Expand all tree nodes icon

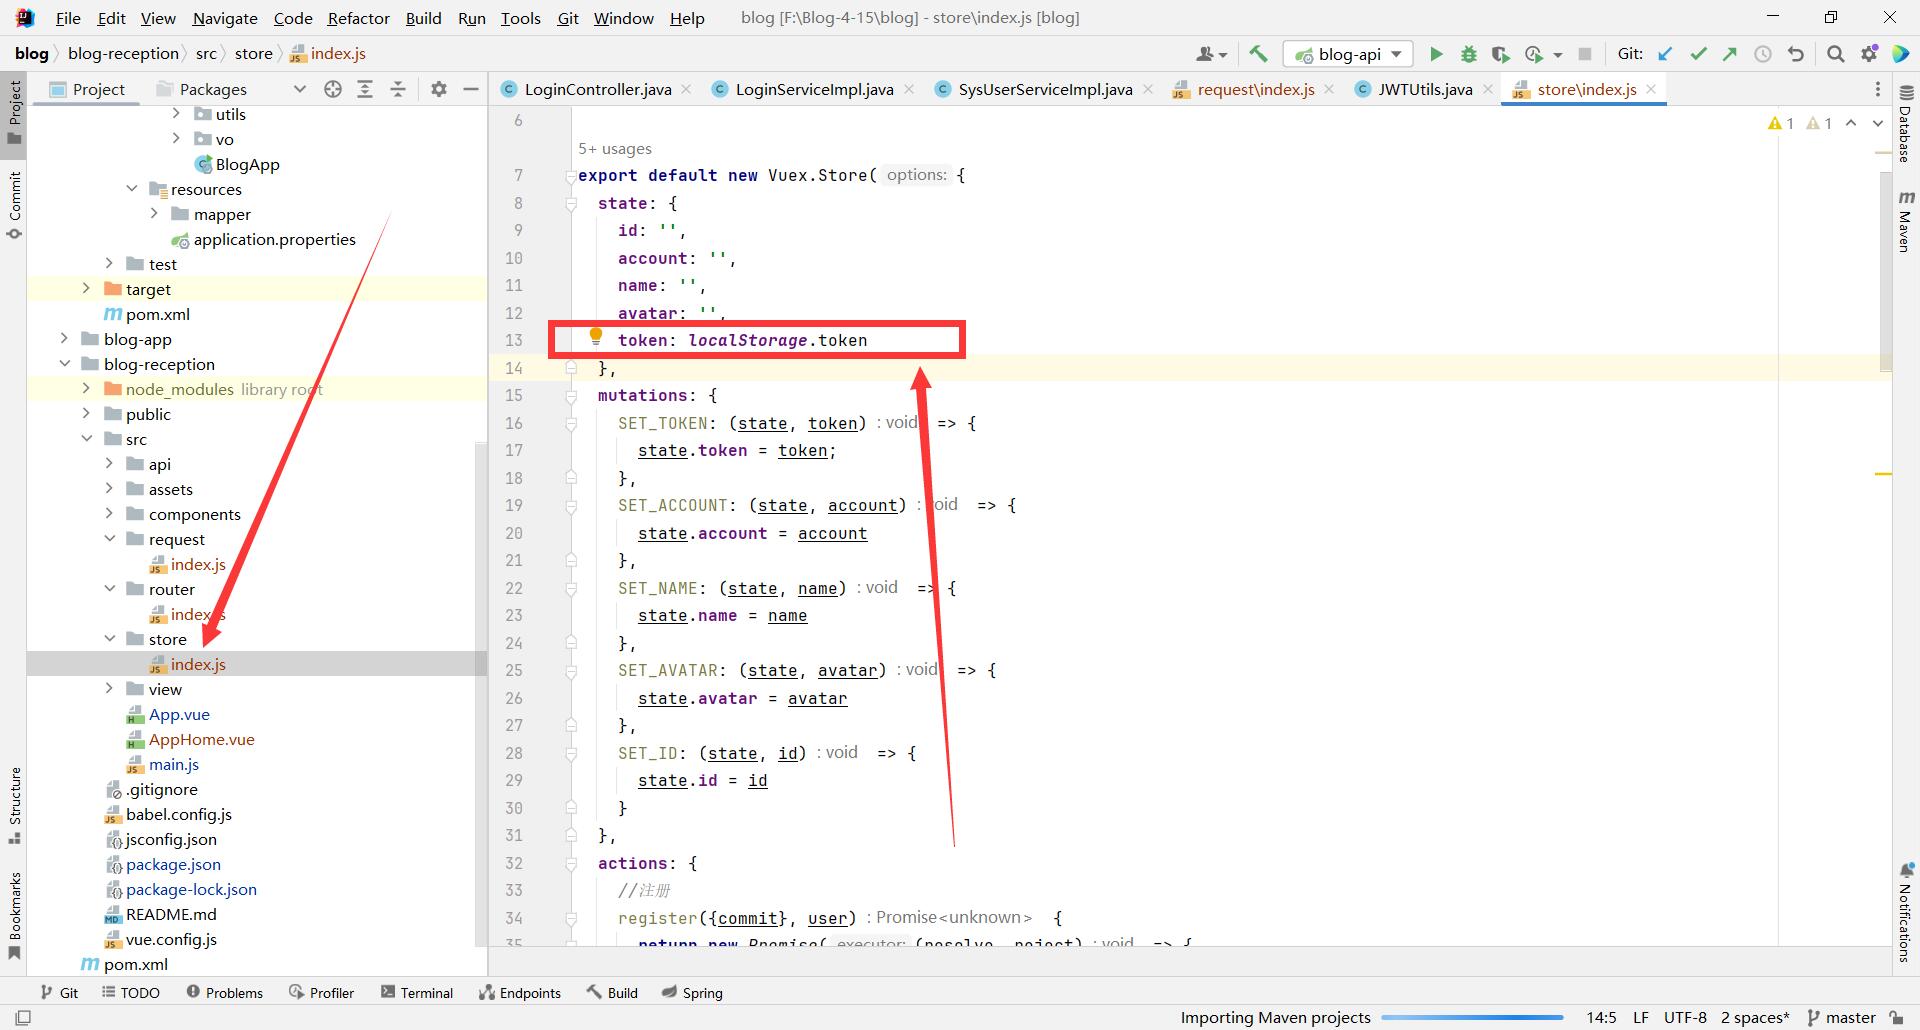pos(365,89)
